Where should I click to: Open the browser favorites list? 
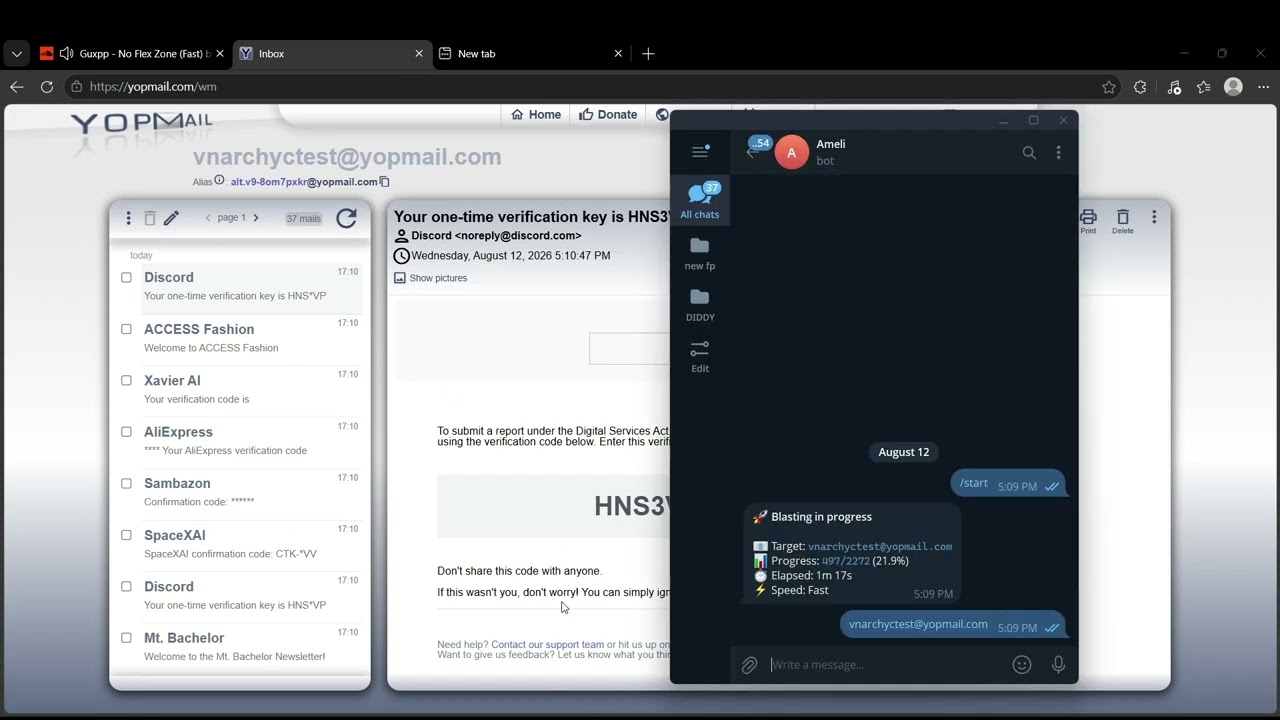[1203, 87]
